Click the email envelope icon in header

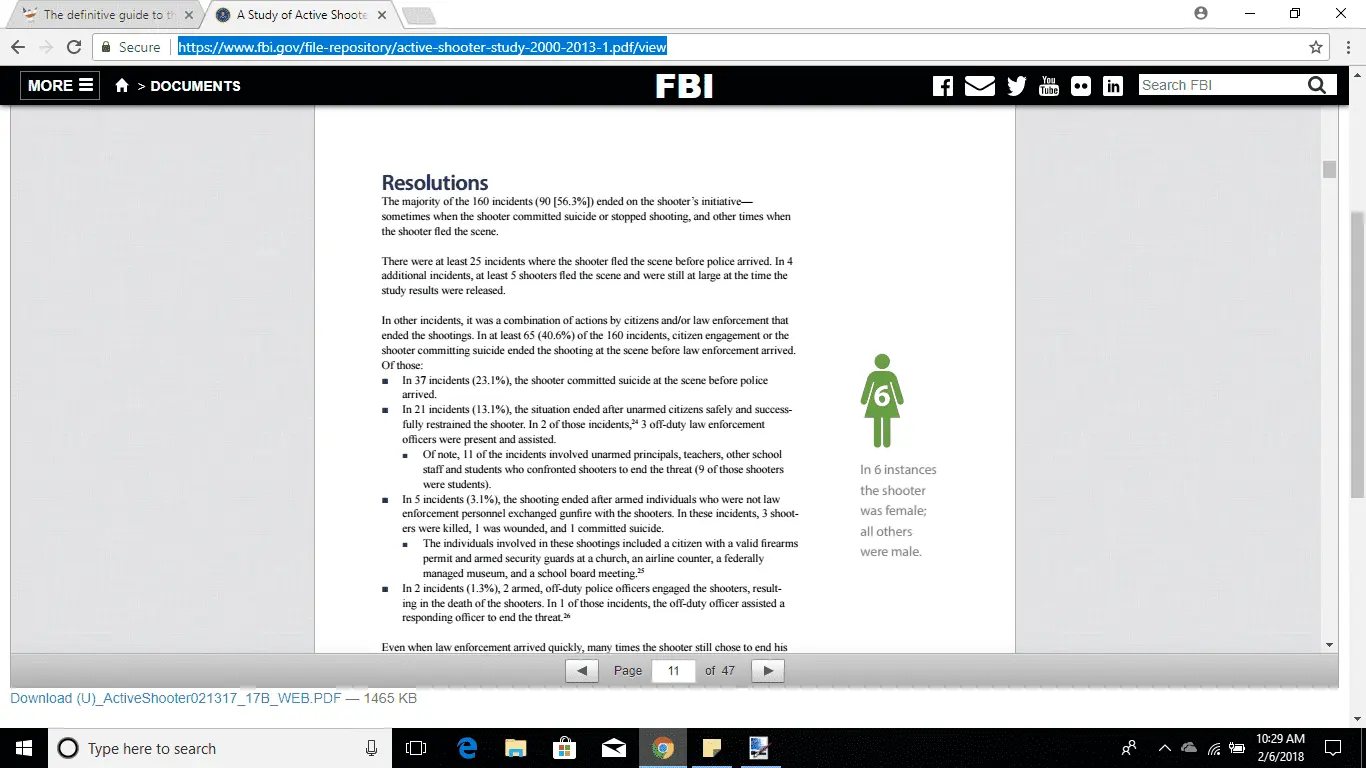coord(980,86)
